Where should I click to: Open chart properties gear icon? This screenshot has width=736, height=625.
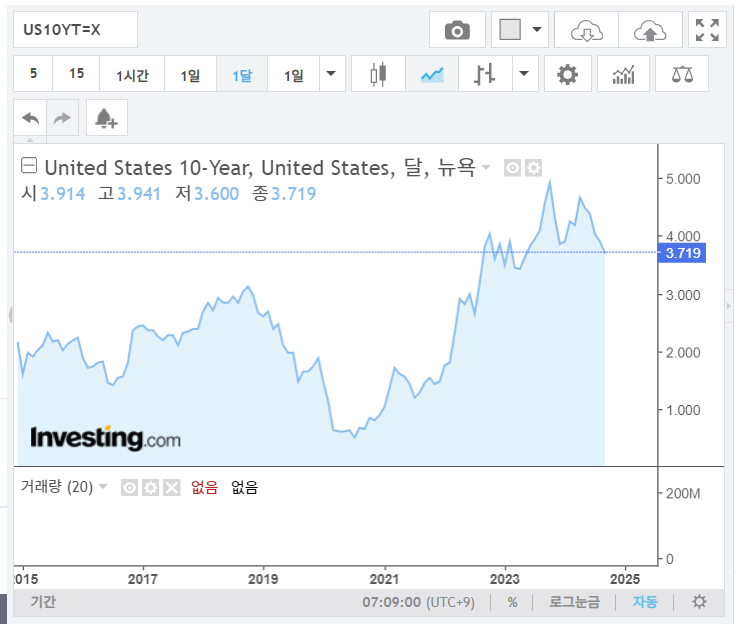567,74
